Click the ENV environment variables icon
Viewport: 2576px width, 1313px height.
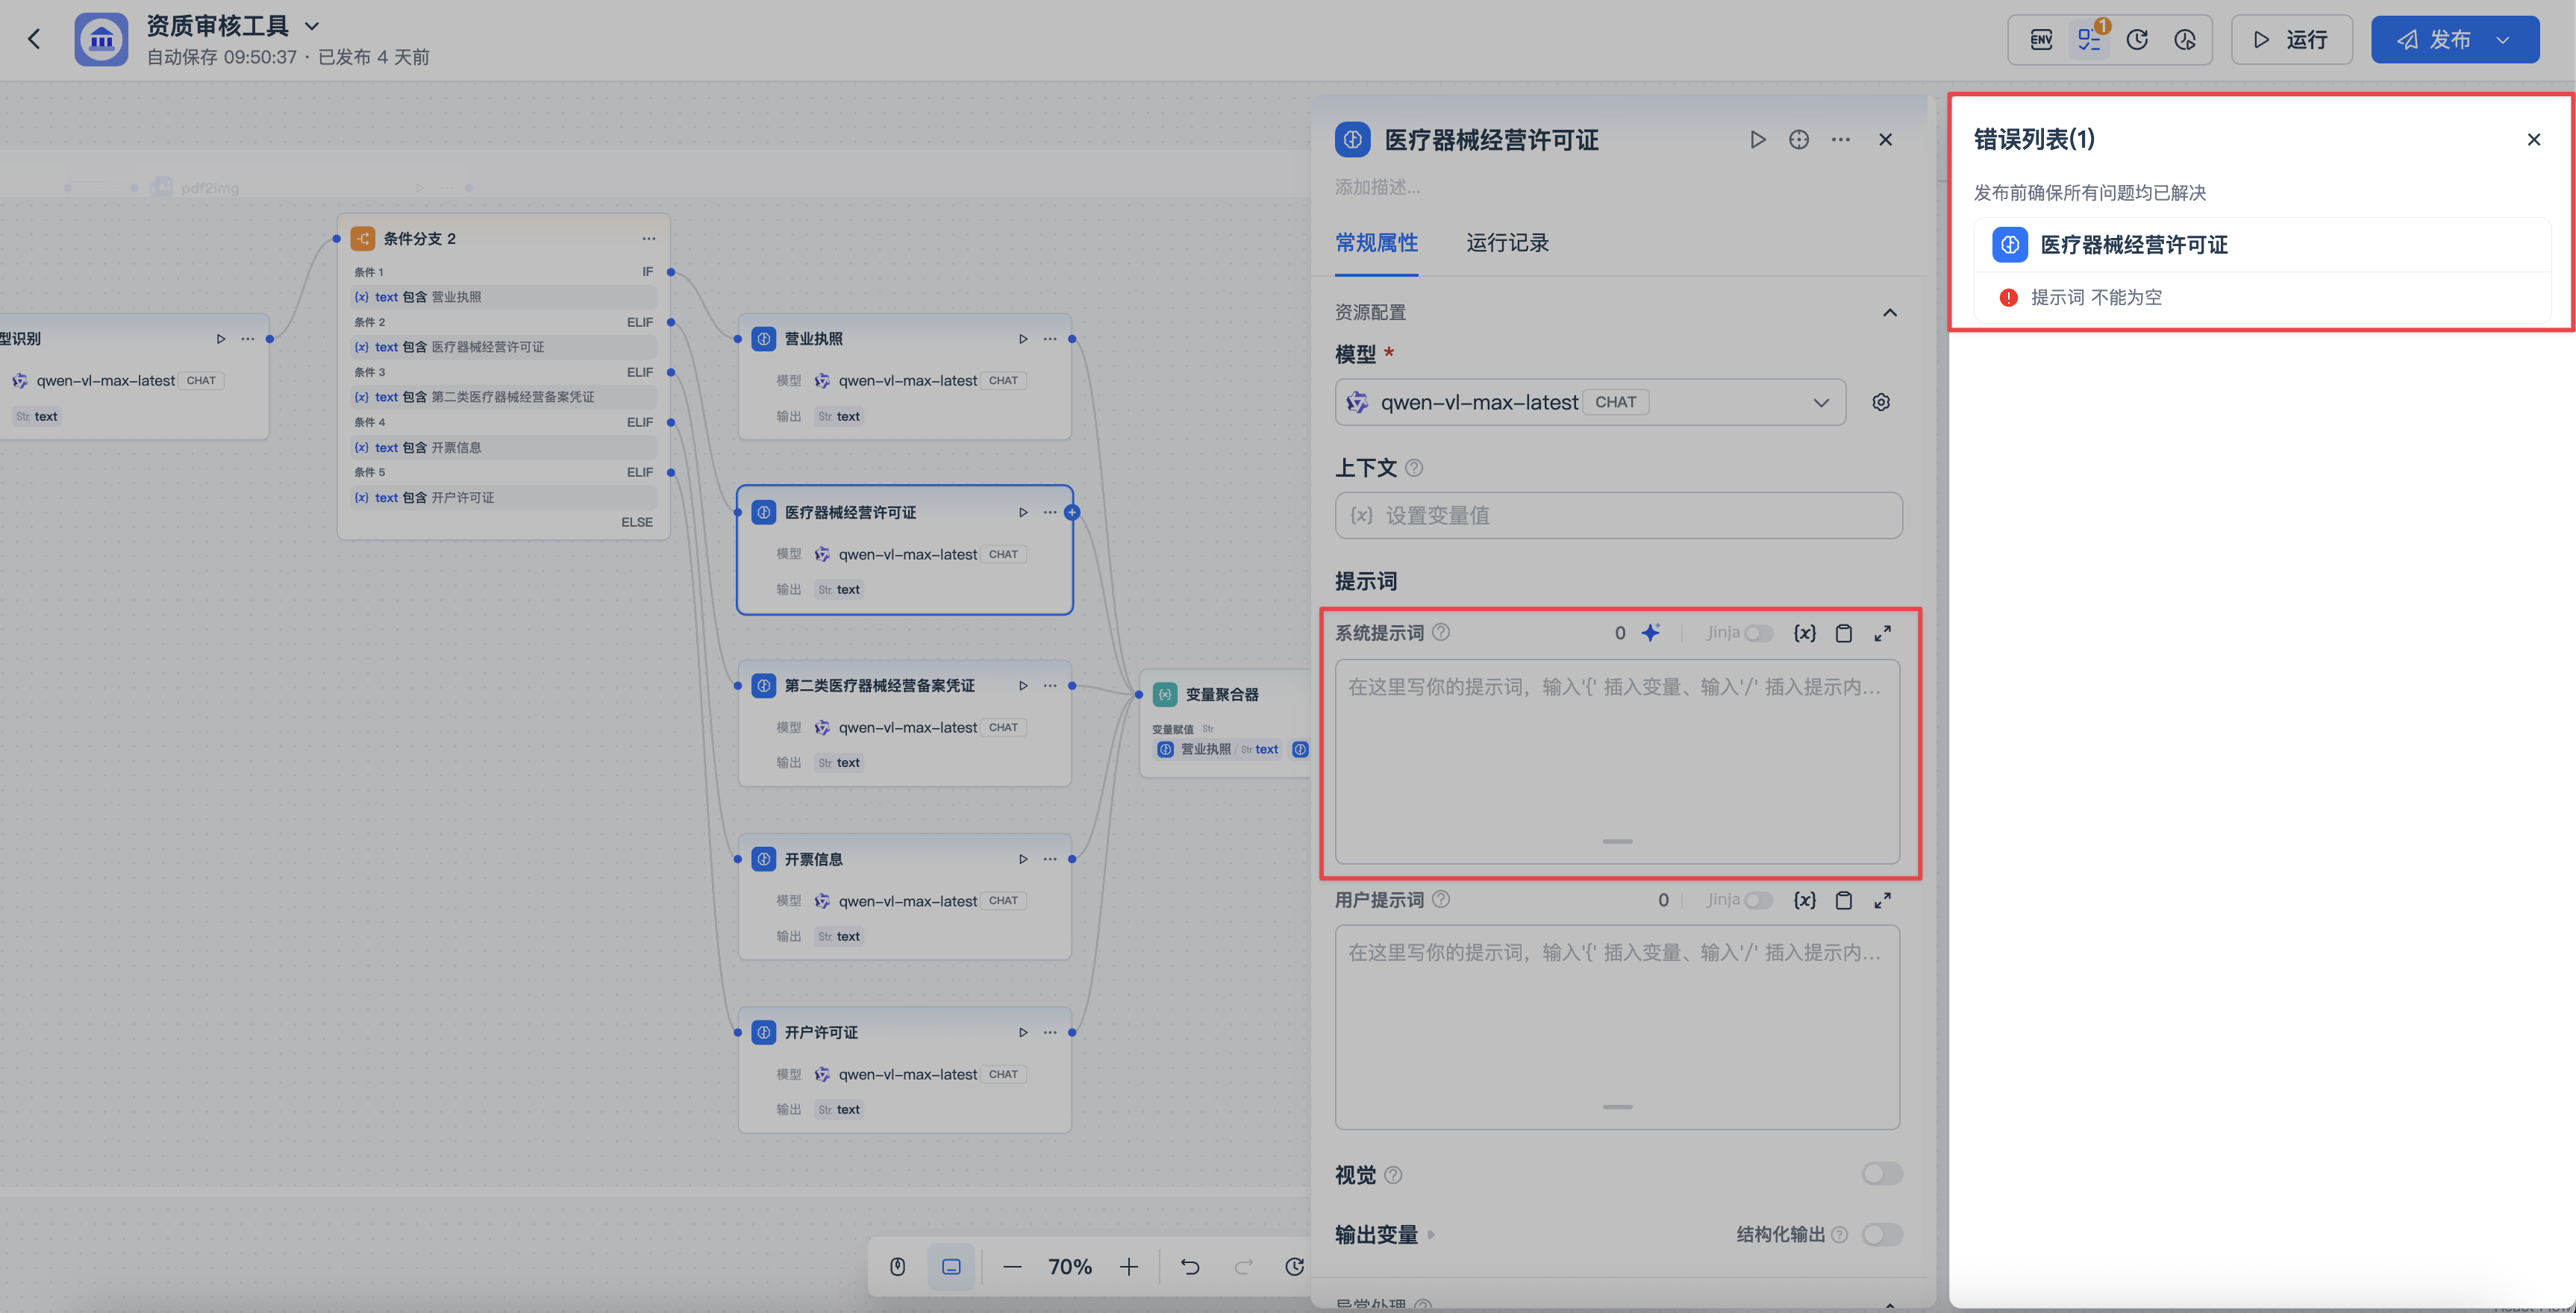[2041, 40]
